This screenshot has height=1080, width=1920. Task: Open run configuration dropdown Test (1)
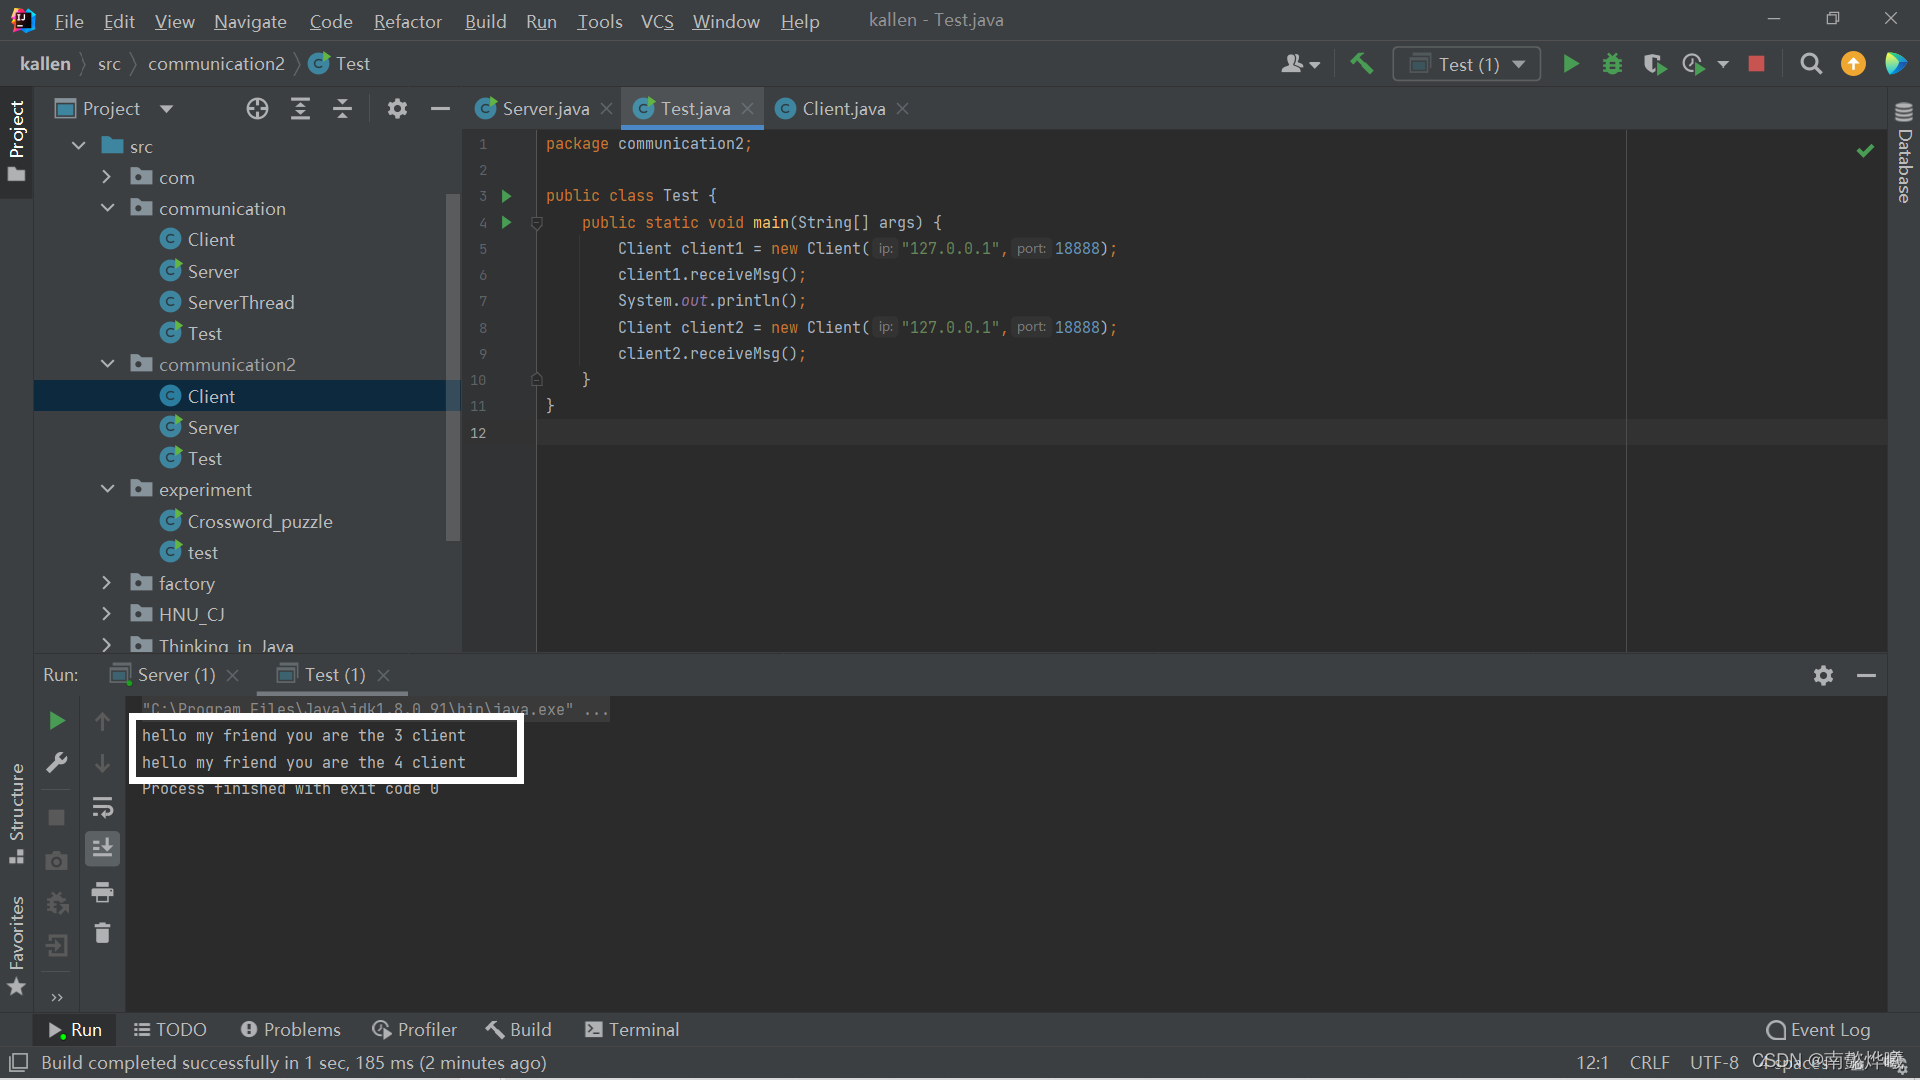[x=1466, y=64]
